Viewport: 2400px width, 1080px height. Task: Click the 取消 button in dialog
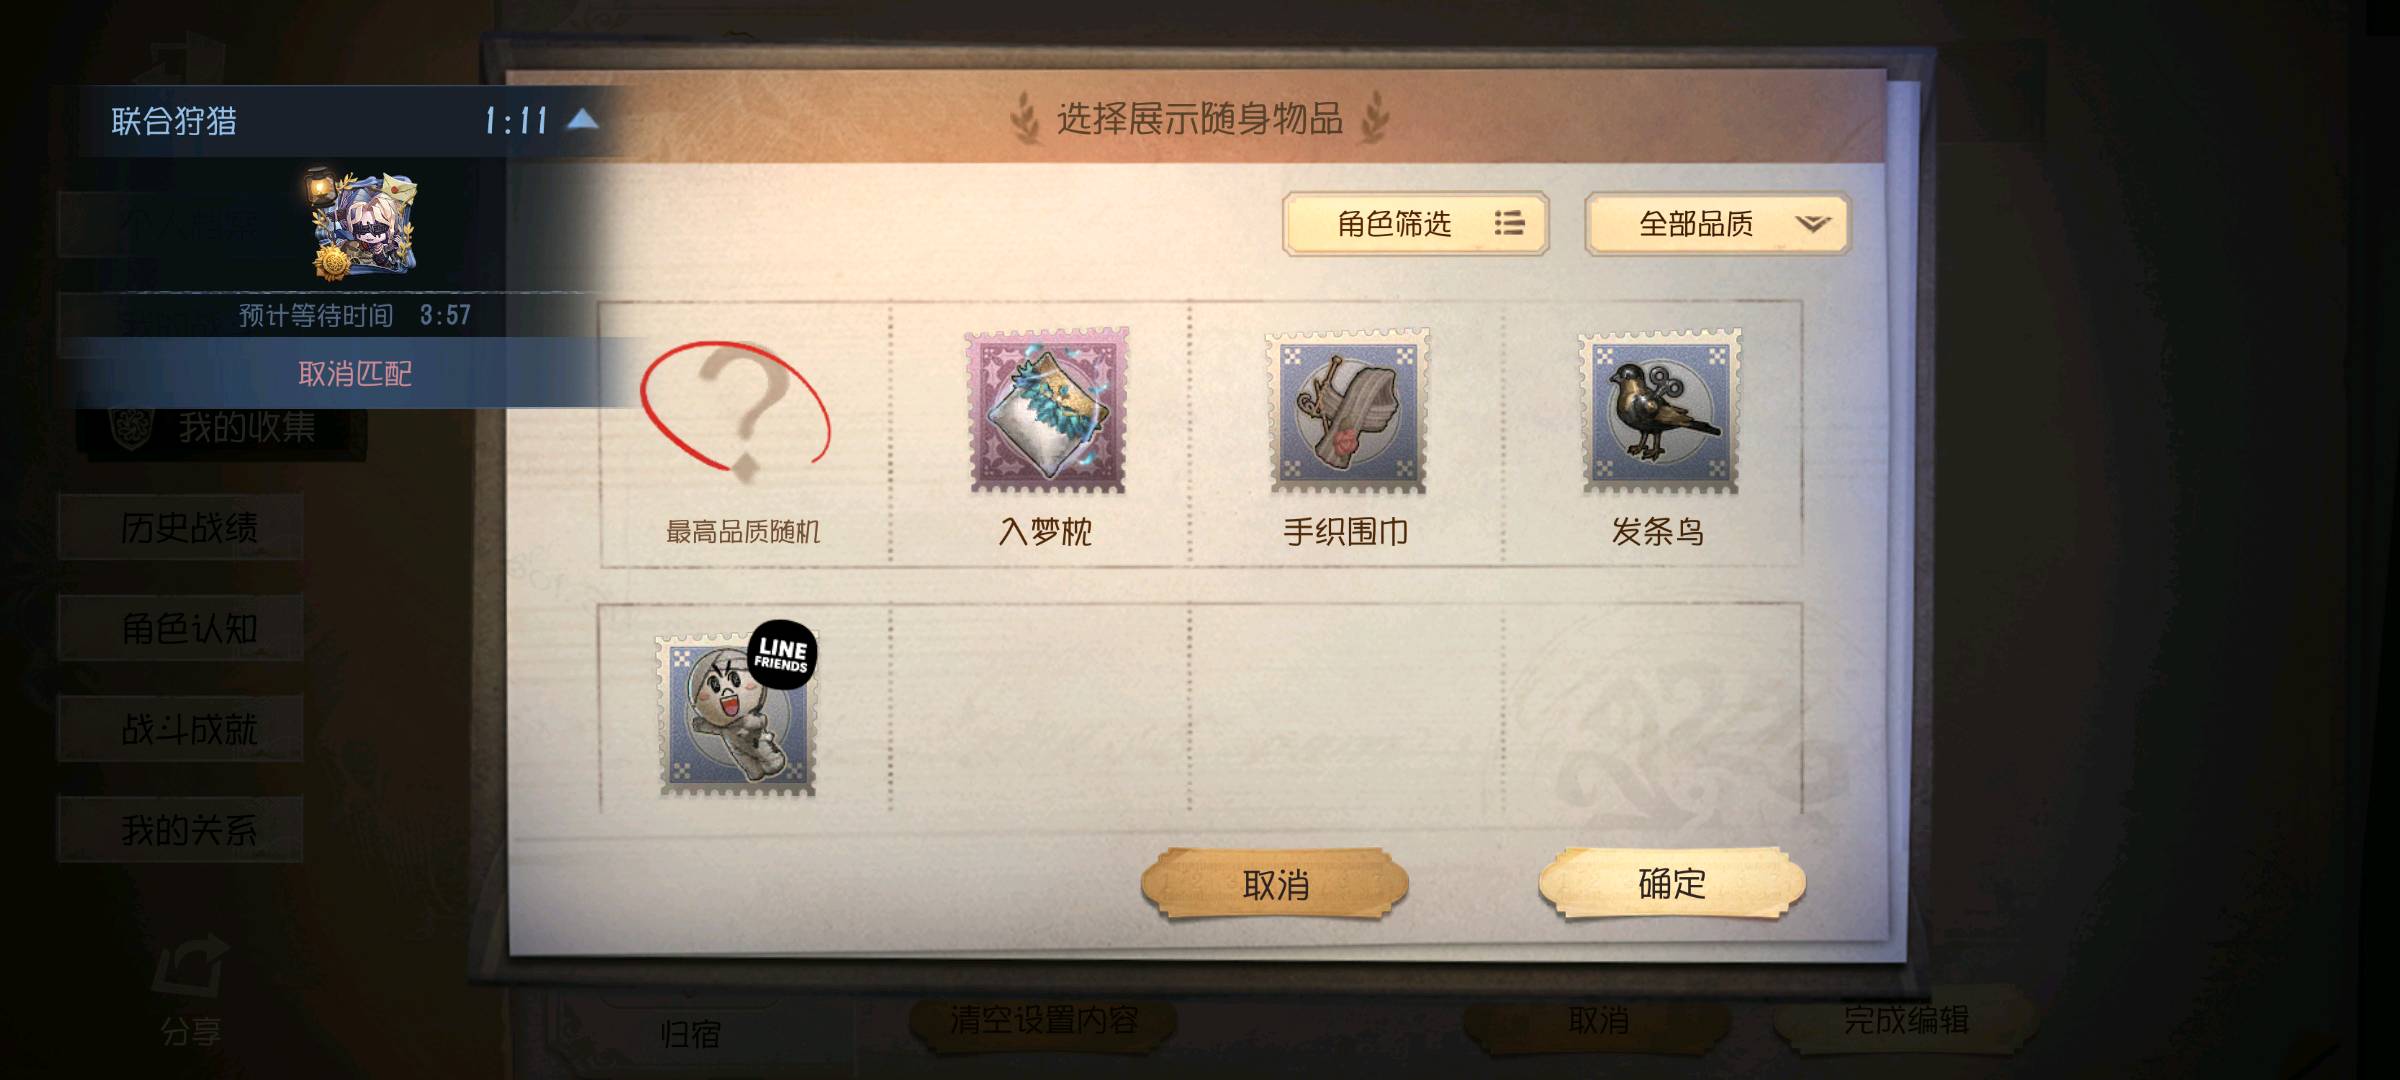coord(1275,884)
